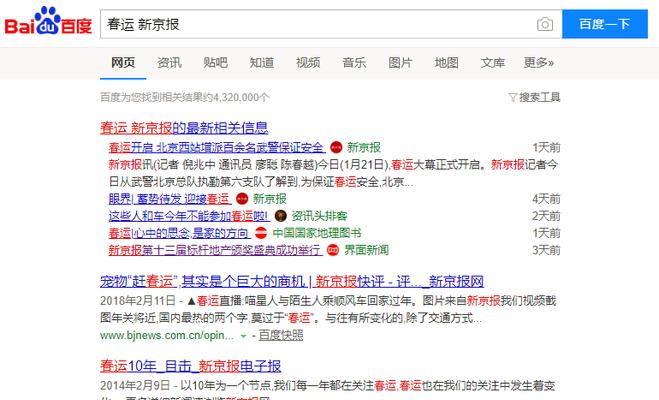
Task: Click the 百度一下 search button
Action: 605,24
